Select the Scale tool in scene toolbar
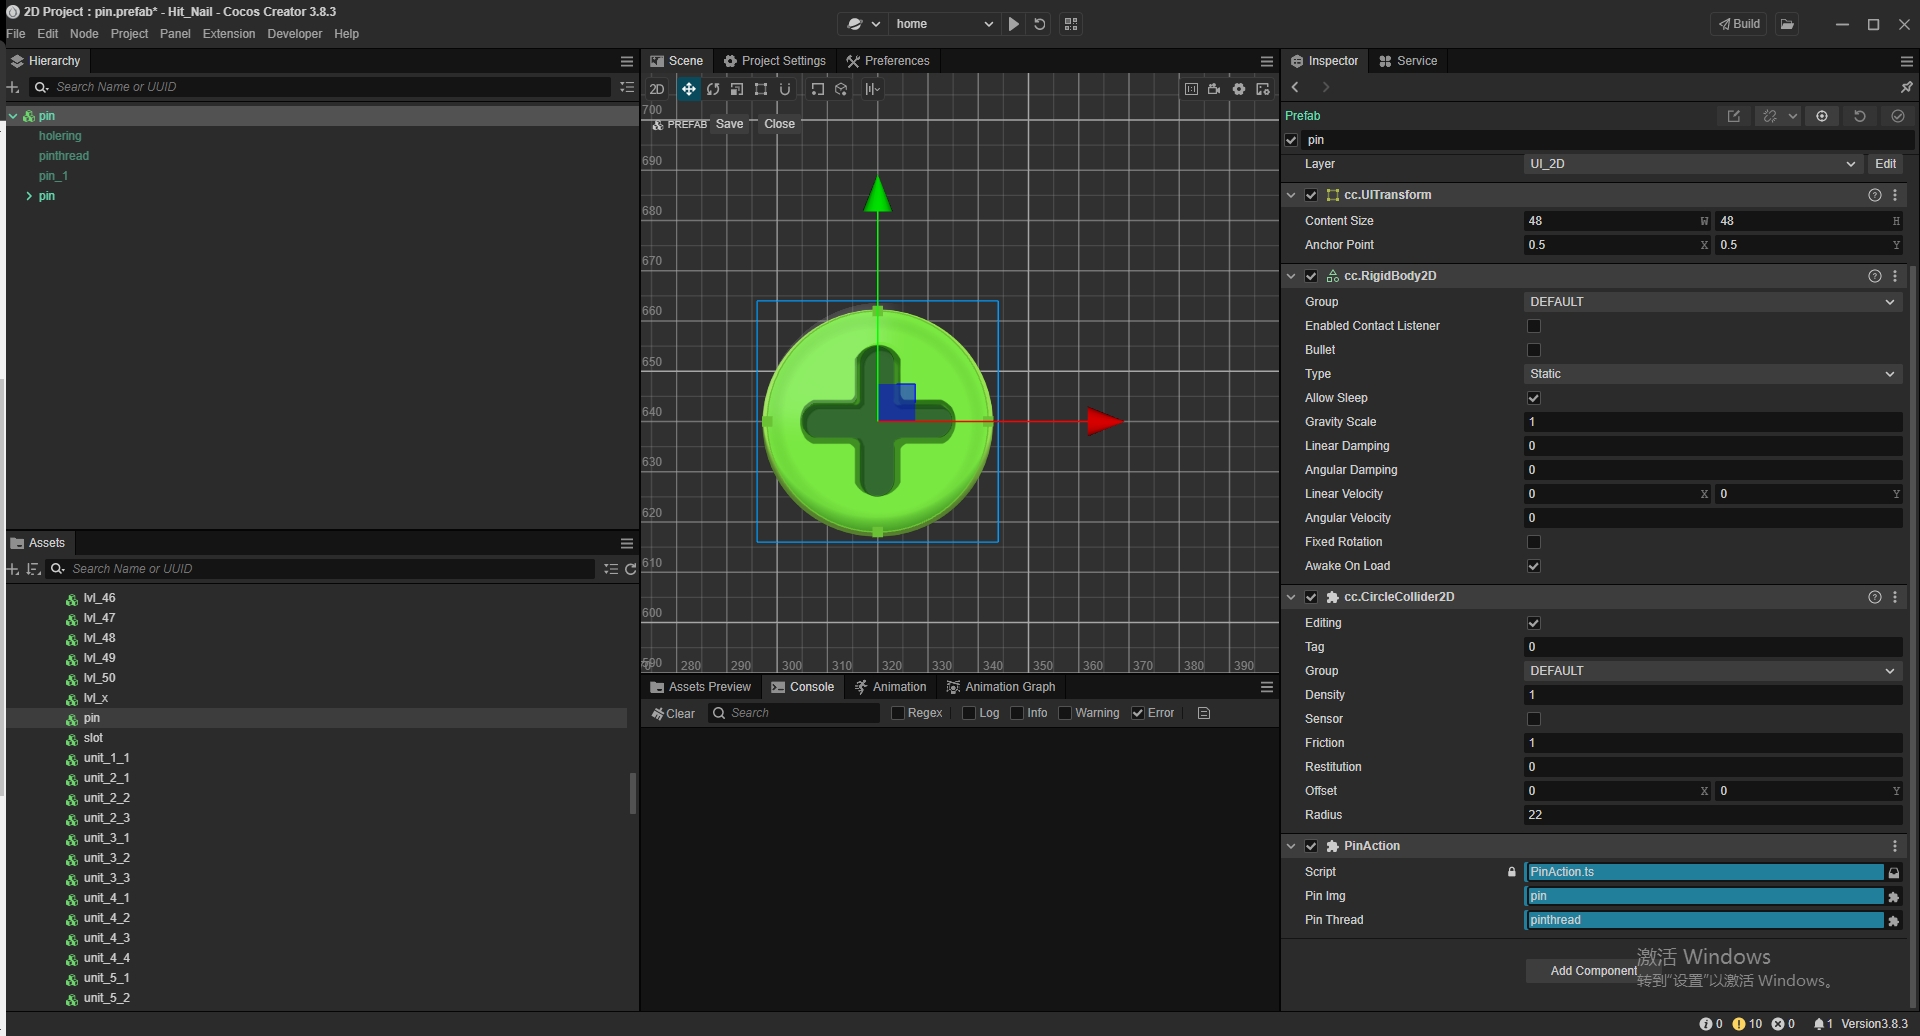The width and height of the screenshot is (1920, 1036). click(737, 89)
